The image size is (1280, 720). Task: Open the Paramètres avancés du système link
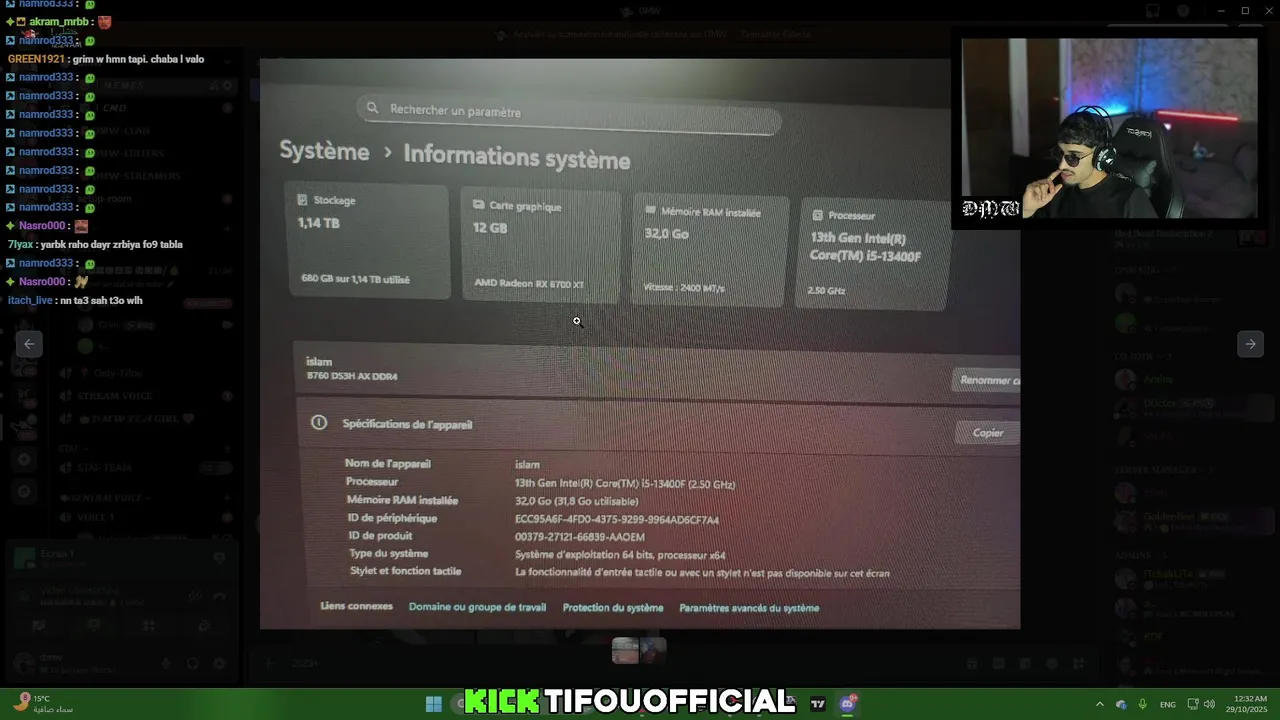pos(749,608)
